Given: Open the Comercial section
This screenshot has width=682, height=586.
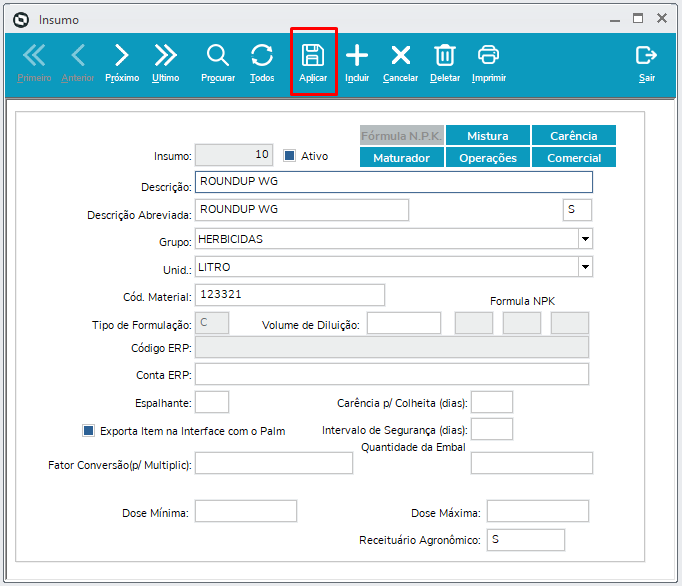Looking at the screenshot, I should pyautogui.click(x=574, y=157).
